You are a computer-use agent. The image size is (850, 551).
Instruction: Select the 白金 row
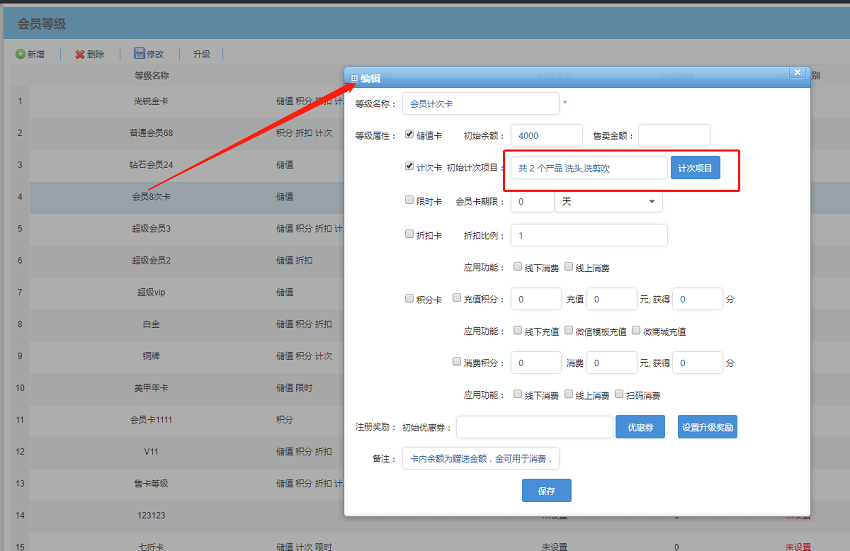click(177, 324)
